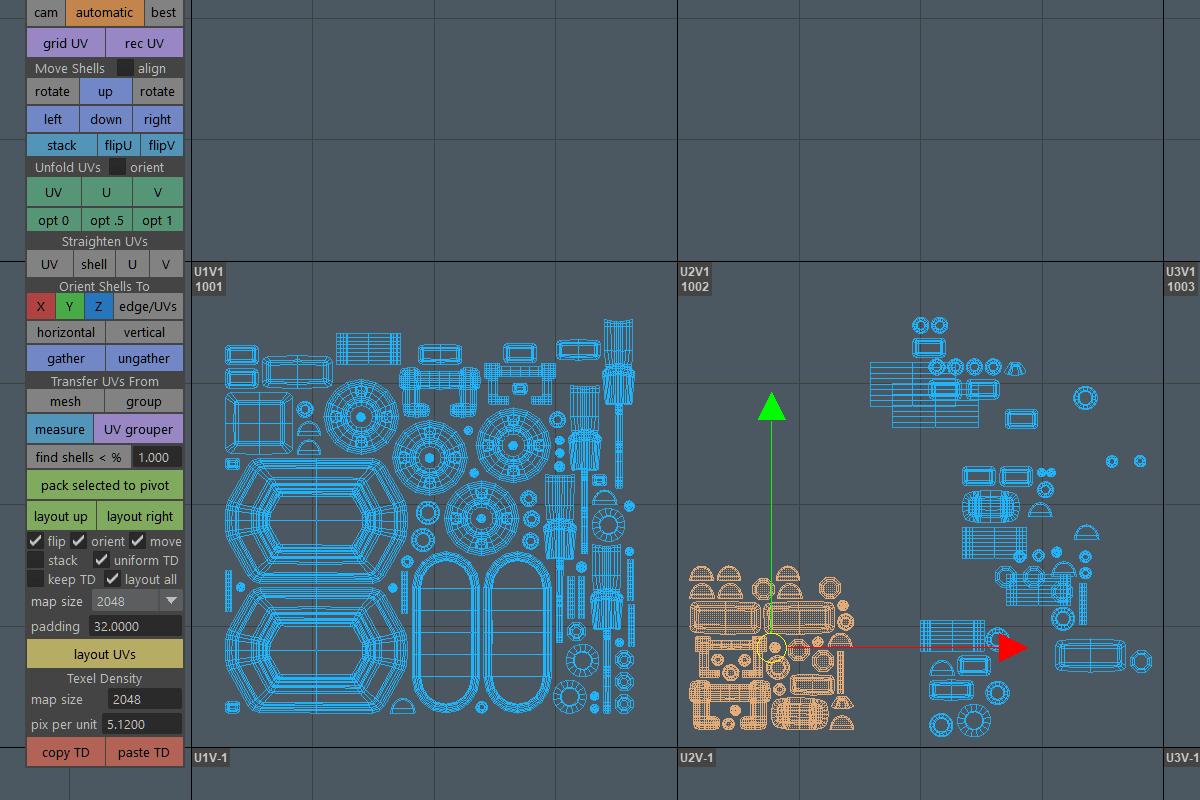Click the padding value field
This screenshot has width=1200, height=800.
(135, 626)
